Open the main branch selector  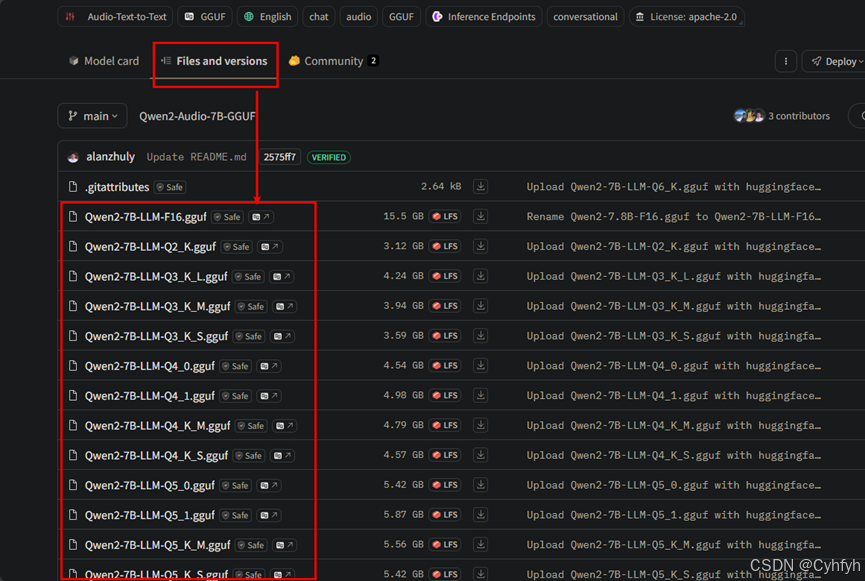click(92, 116)
